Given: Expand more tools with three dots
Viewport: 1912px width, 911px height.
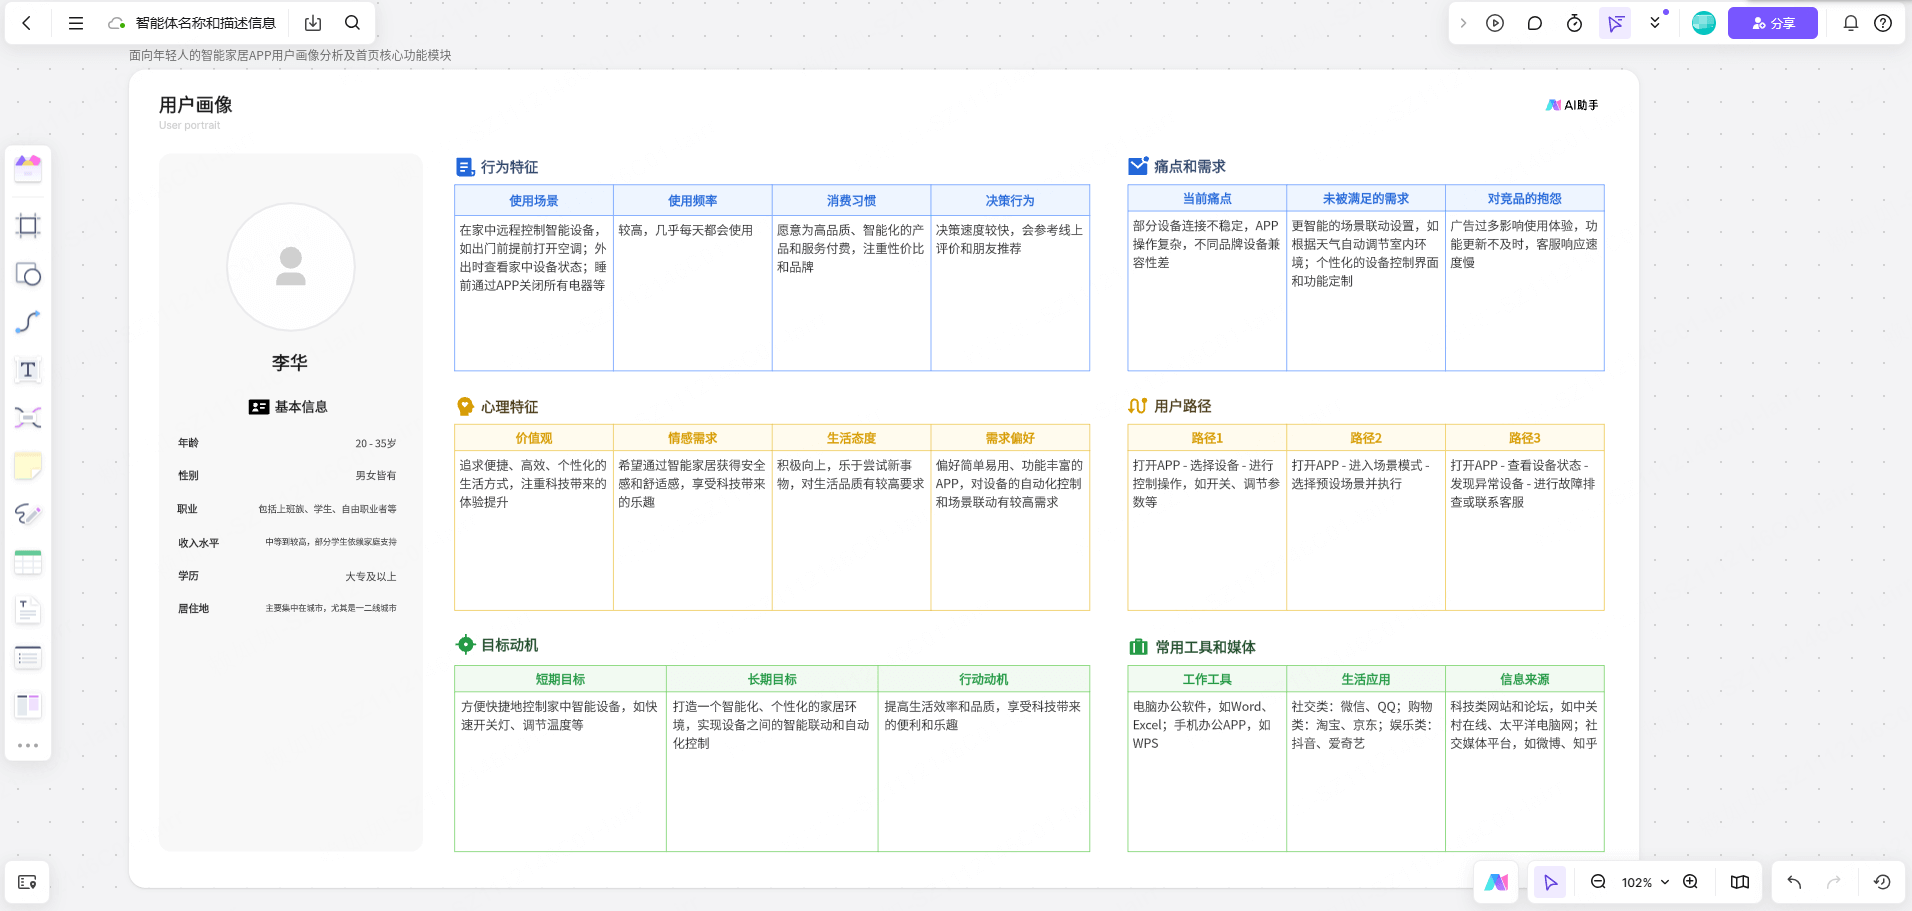Looking at the screenshot, I should click(x=28, y=745).
